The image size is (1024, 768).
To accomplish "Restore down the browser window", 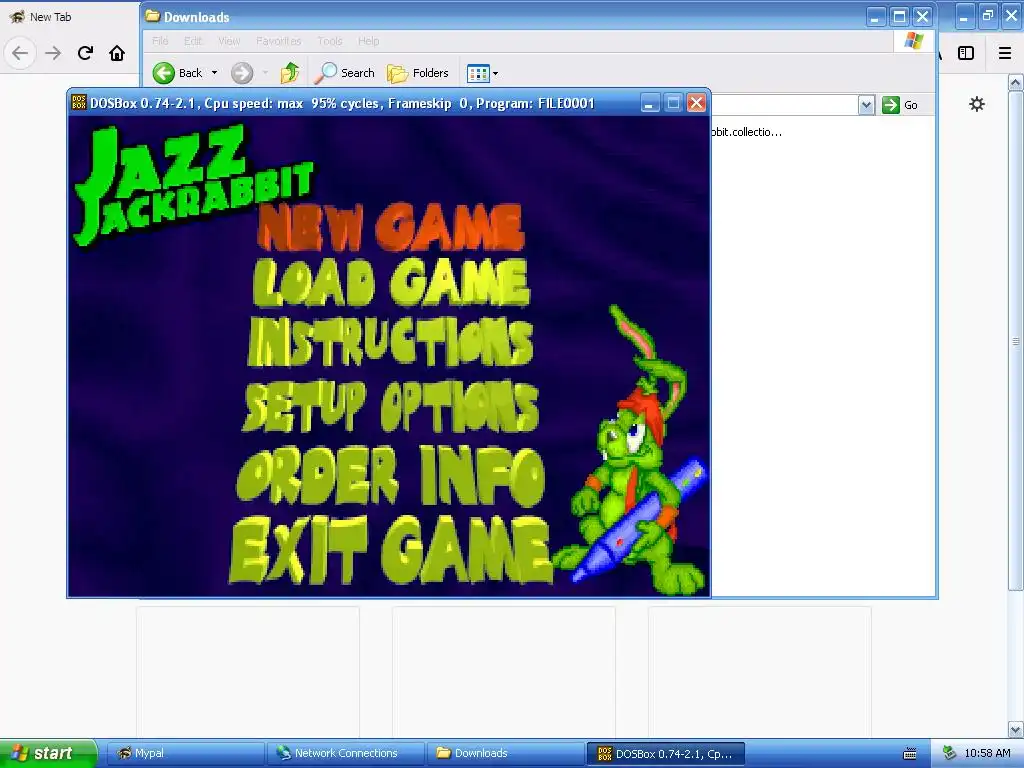I will tap(987, 16).
